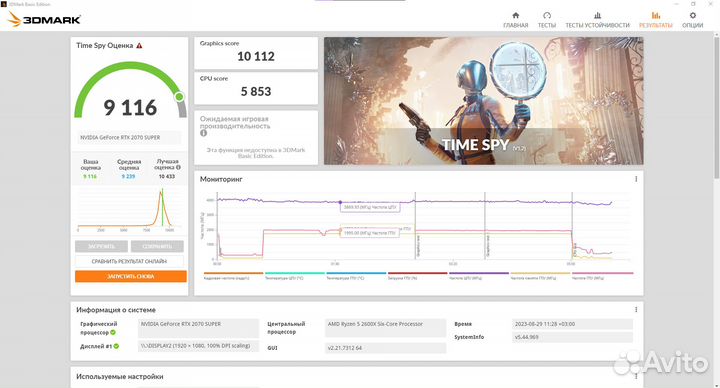Click the 3DMark logo in the header
This screenshot has width=720, height=388.
(45, 19)
